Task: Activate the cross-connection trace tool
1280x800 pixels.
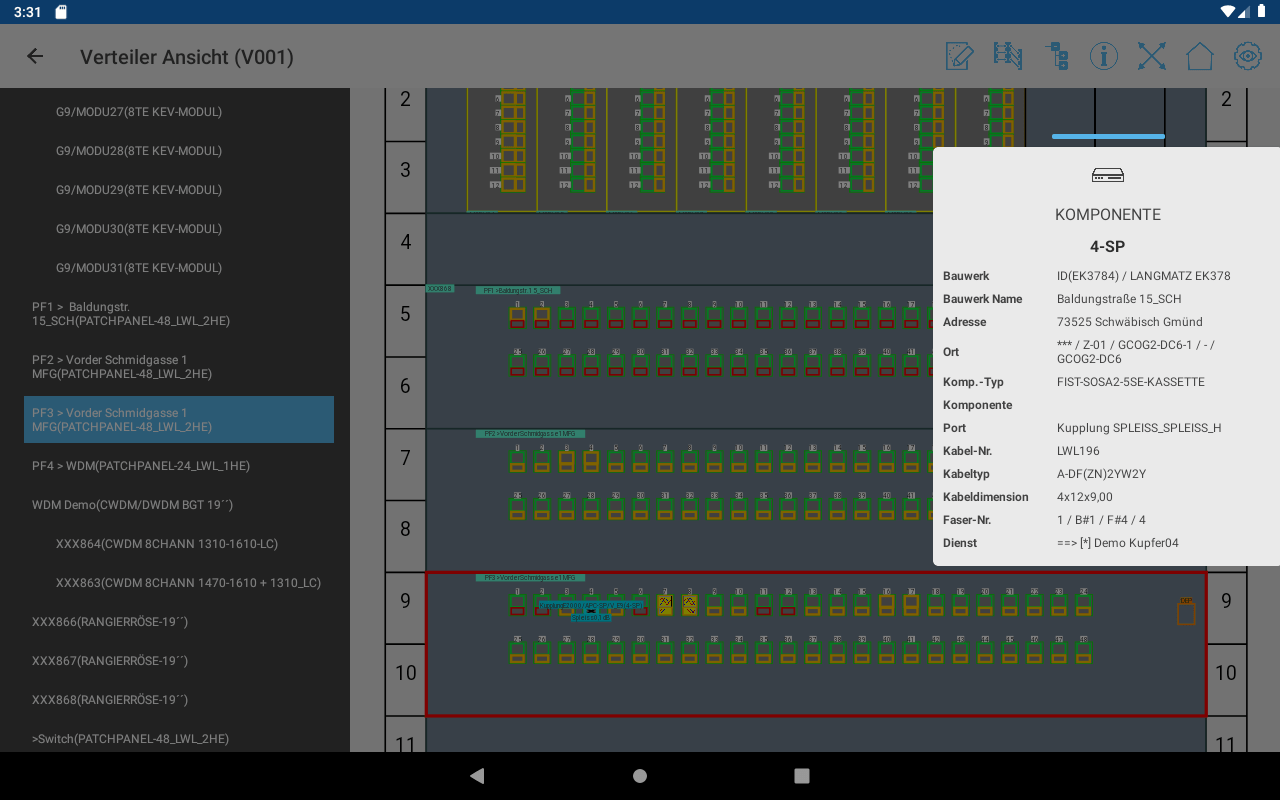Action: (x=1151, y=56)
